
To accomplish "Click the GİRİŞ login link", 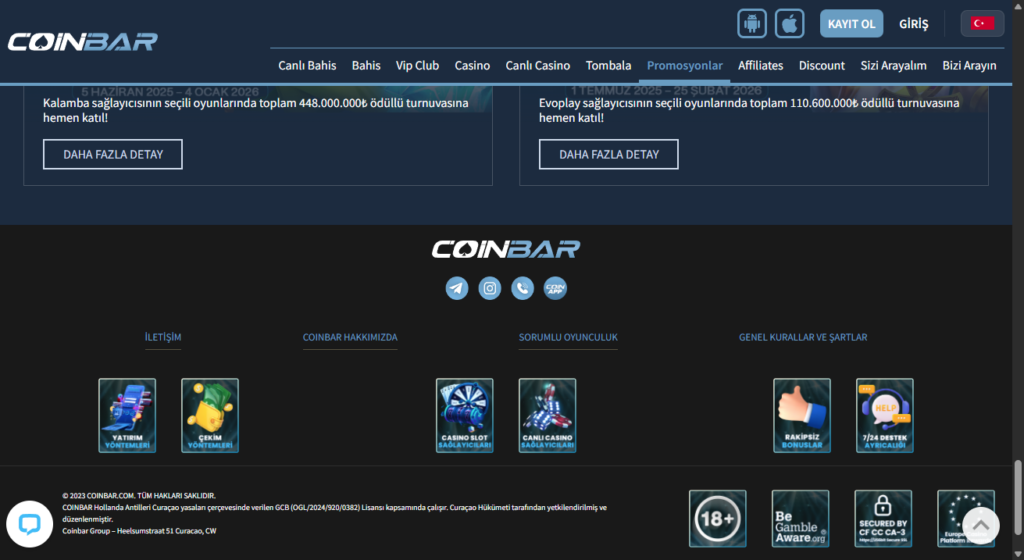I will tap(913, 23).
